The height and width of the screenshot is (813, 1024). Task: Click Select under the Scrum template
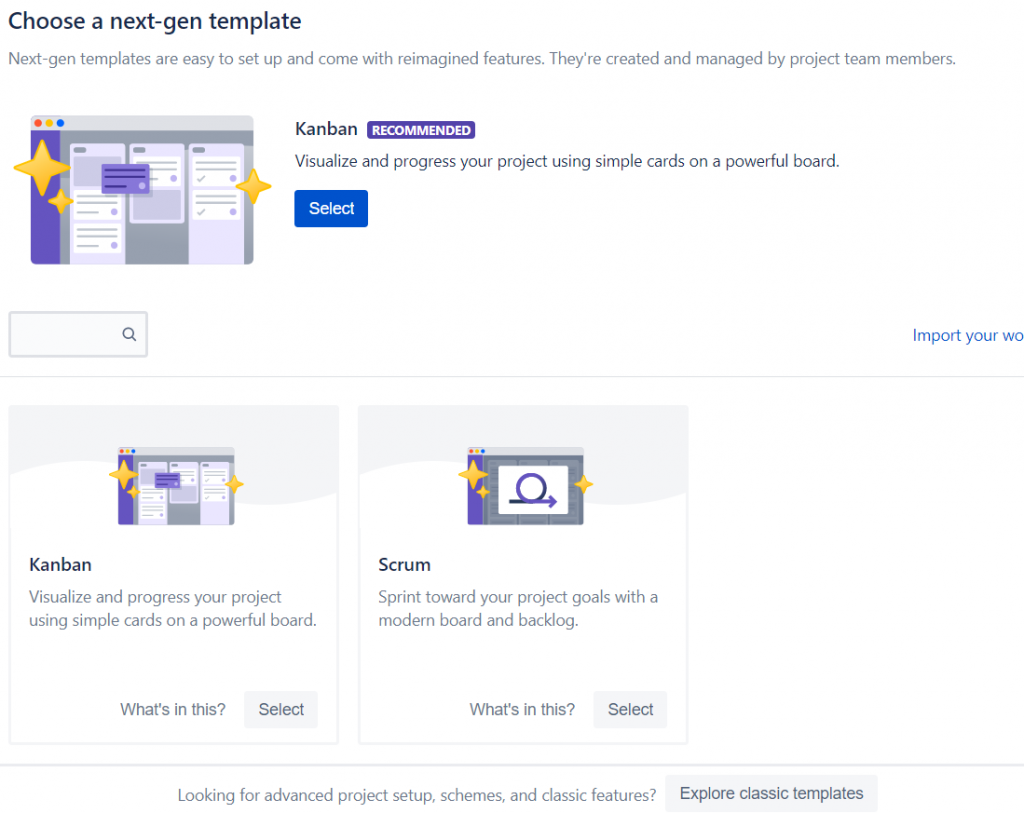[x=630, y=709]
